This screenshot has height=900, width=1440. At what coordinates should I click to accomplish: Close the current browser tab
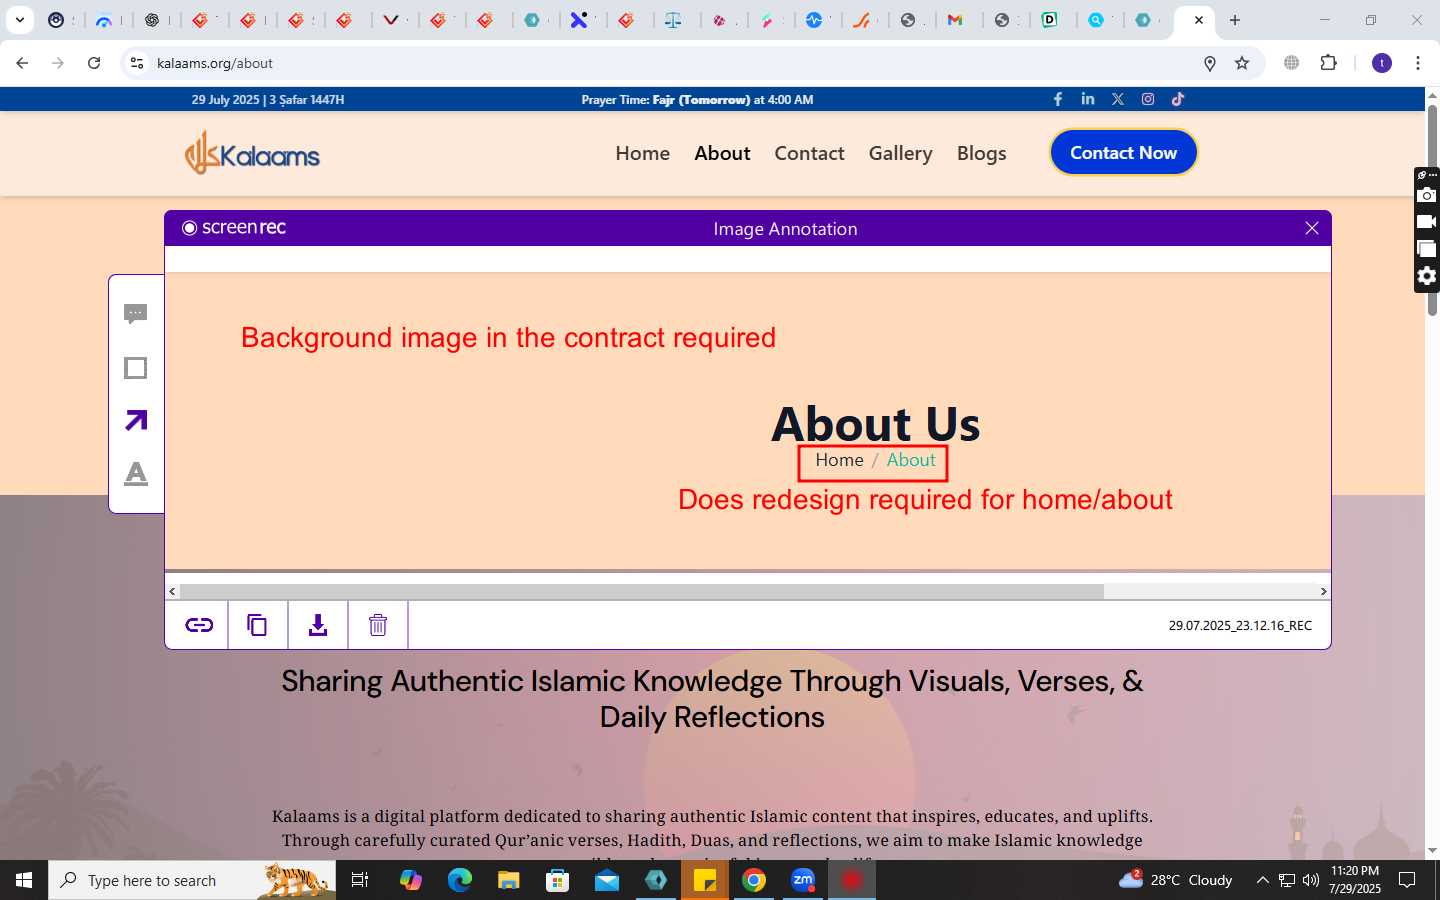click(1198, 20)
